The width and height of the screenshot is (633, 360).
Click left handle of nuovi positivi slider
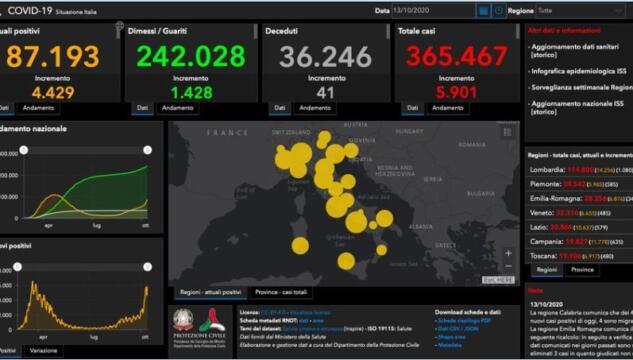click(17, 267)
